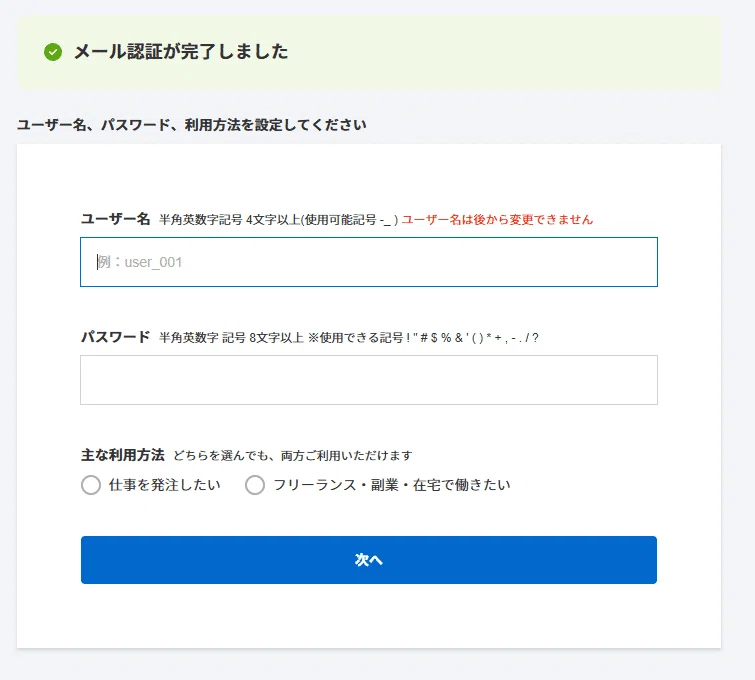Click the メール認証が完了しました message text
This screenshot has height=680, width=755.
click(181, 52)
